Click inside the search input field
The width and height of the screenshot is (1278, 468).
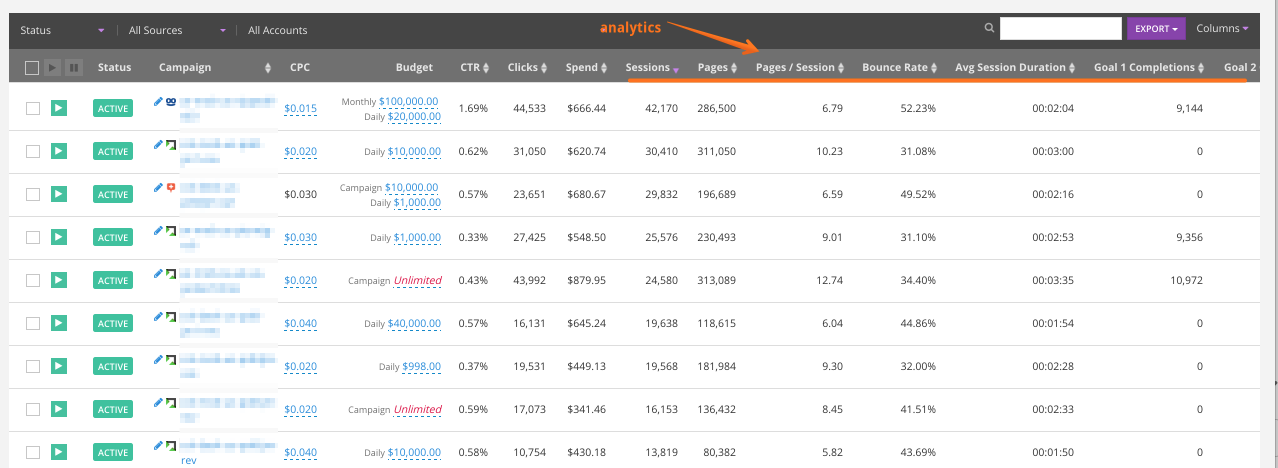(x=1059, y=29)
